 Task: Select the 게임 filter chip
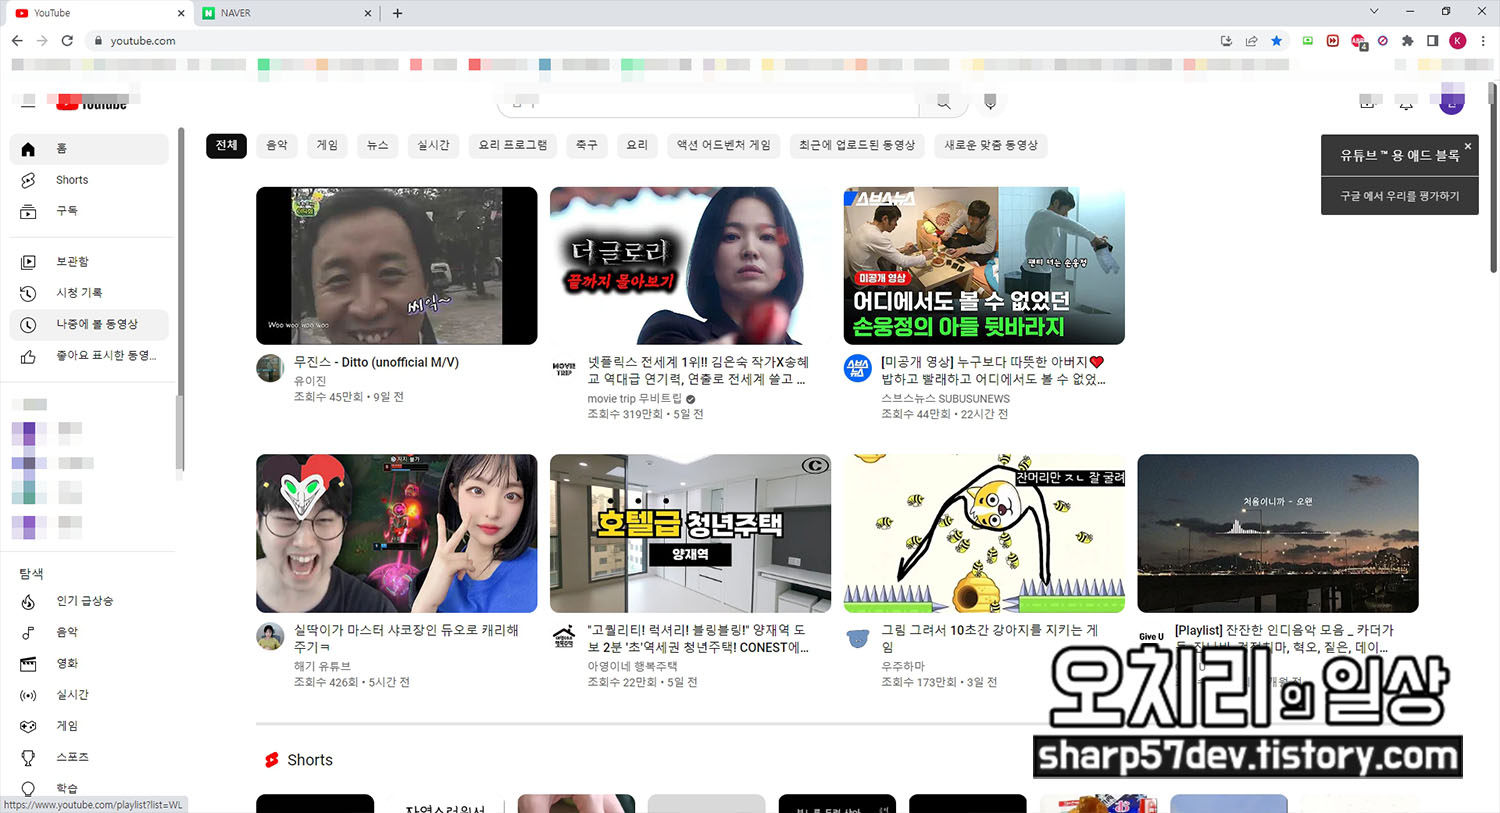coord(327,146)
